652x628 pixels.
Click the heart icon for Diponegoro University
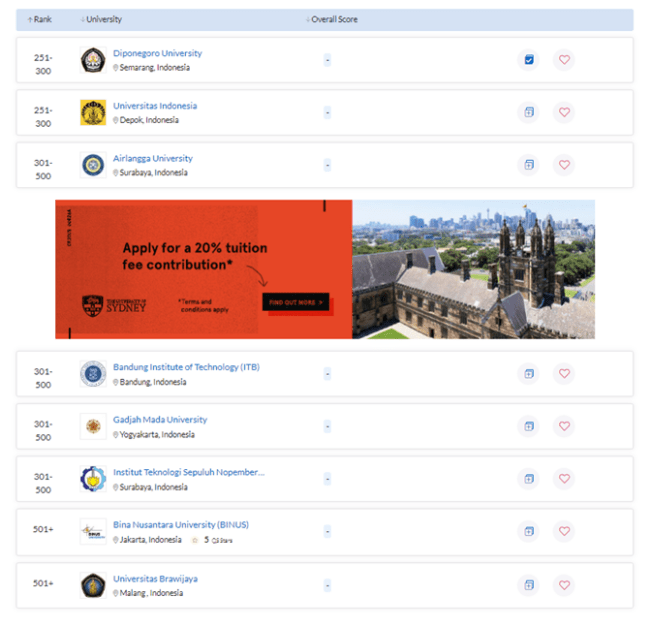[564, 60]
